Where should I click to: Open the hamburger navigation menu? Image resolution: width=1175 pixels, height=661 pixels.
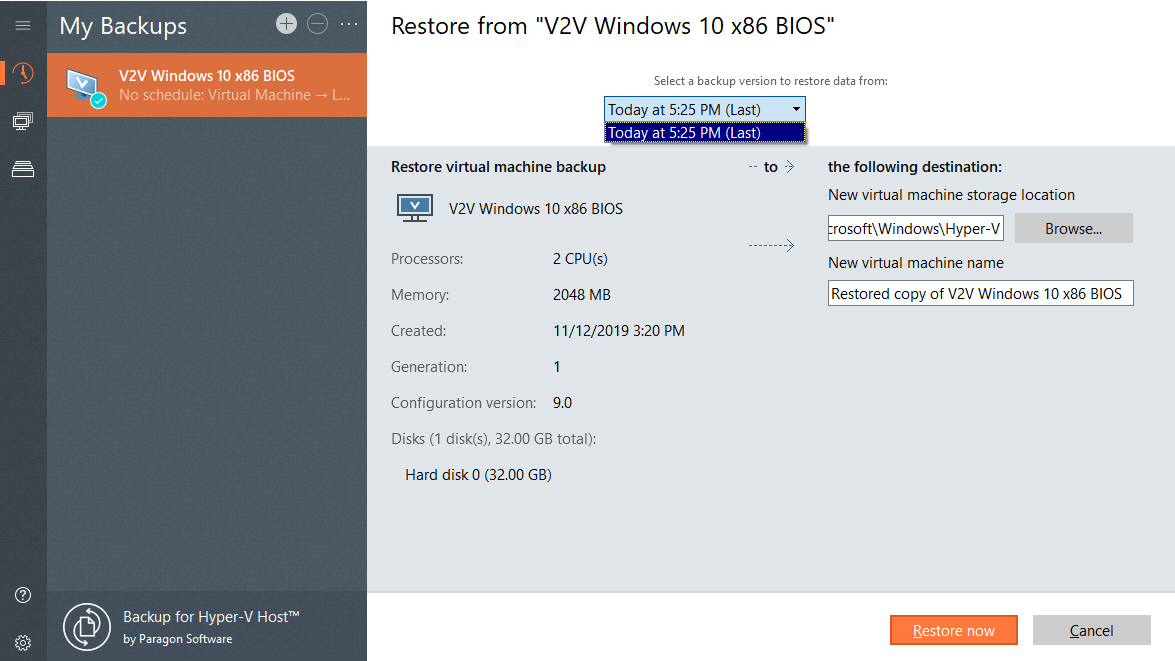pyautogui.click(x=22, y=25)
